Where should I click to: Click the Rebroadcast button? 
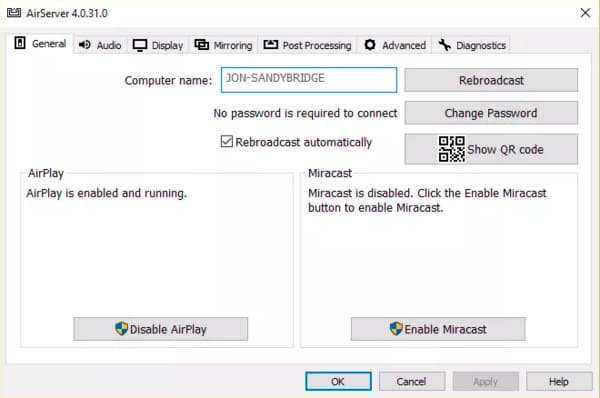(x=491, y=80)
